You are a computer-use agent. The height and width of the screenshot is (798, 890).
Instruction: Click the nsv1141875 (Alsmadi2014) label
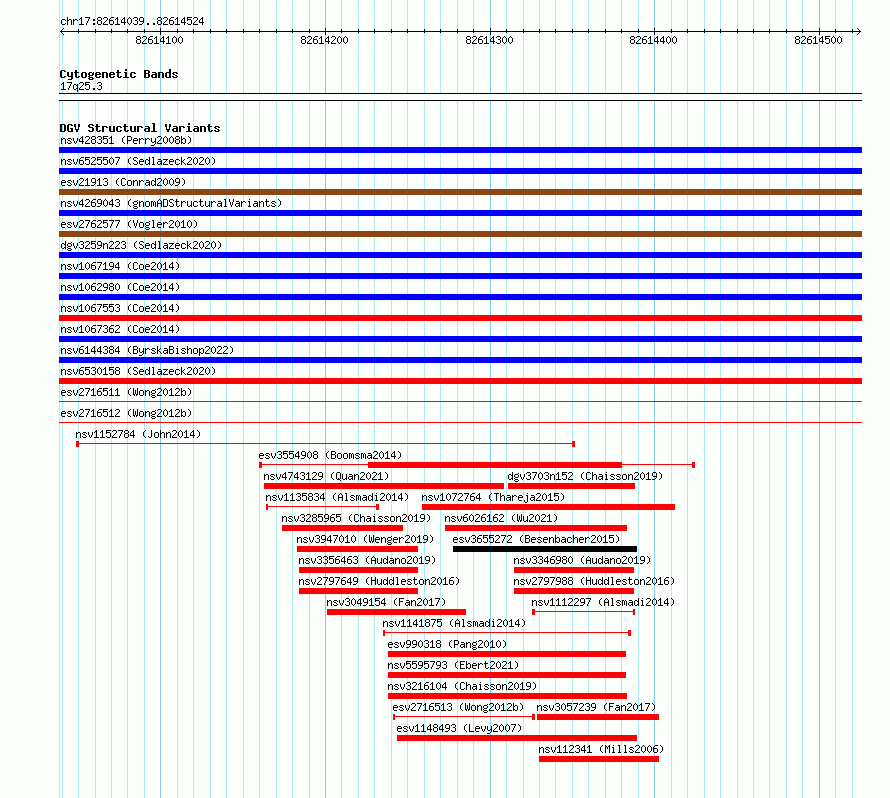pos(454,623)
